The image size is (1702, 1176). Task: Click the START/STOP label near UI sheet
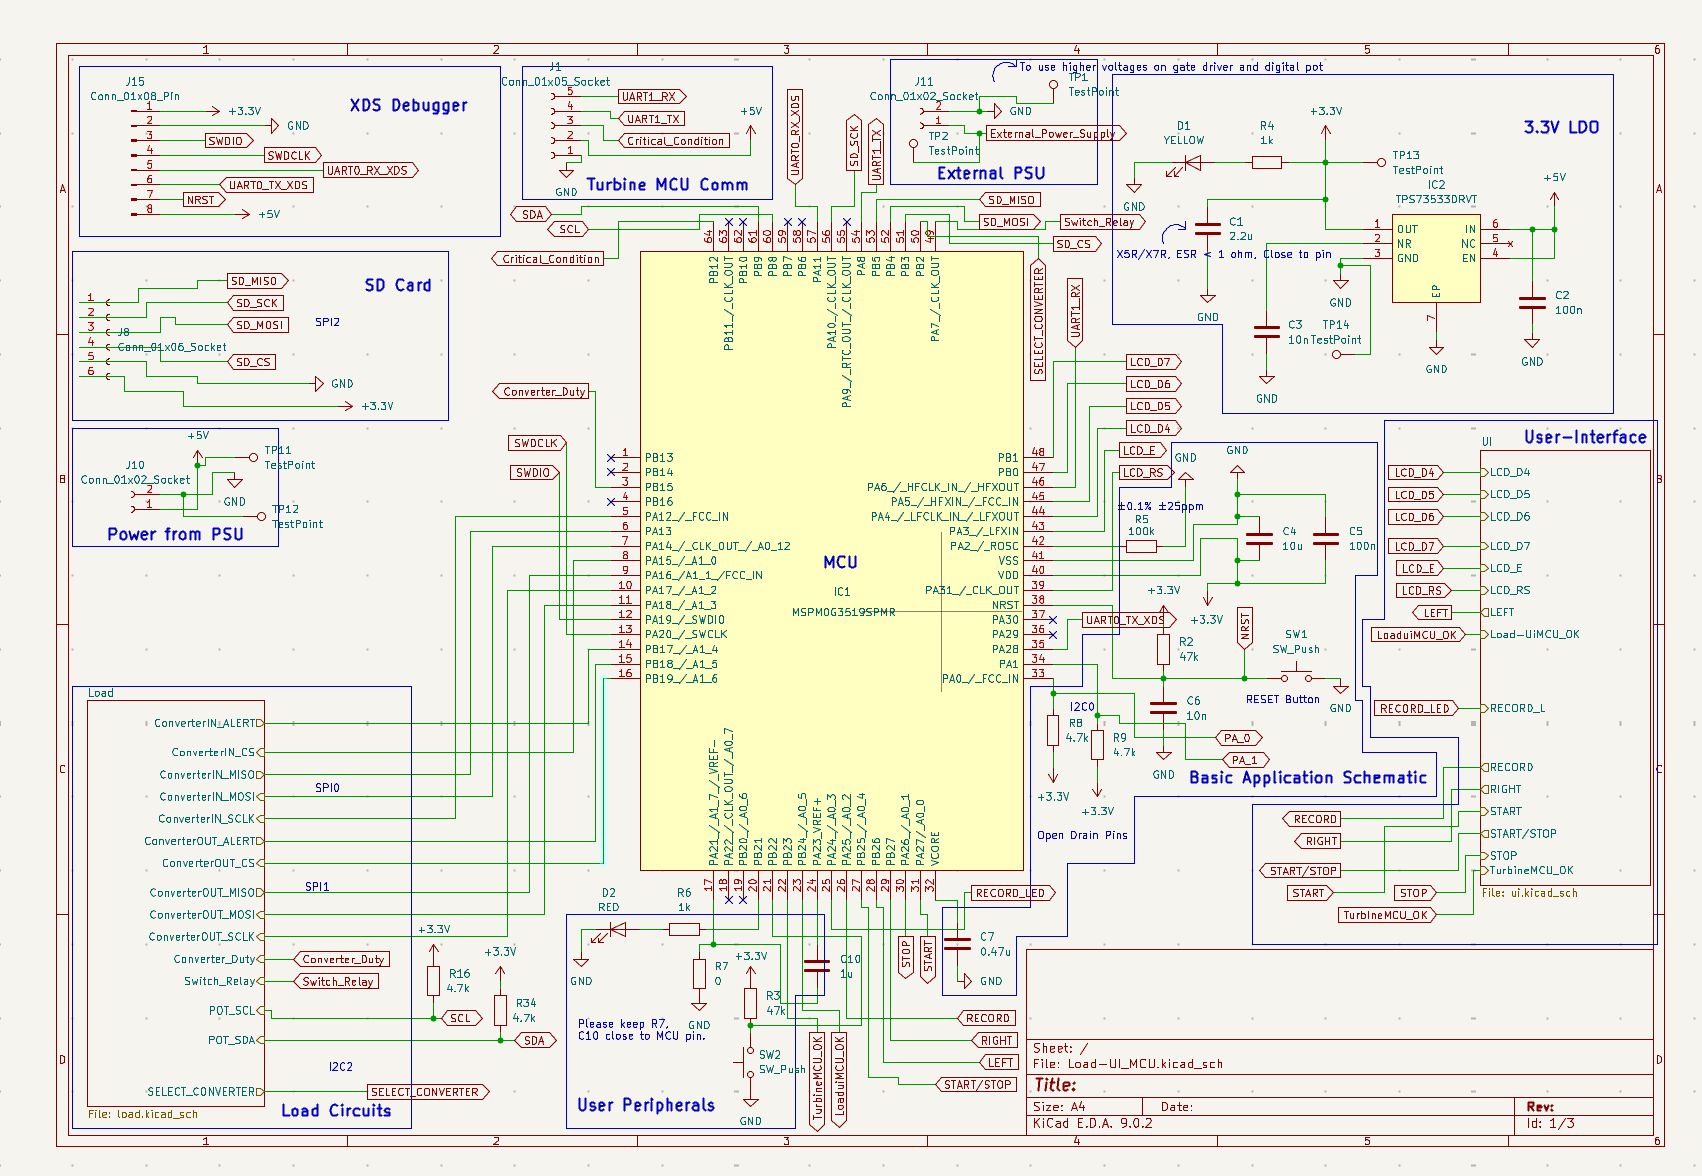coord(1301,871)
